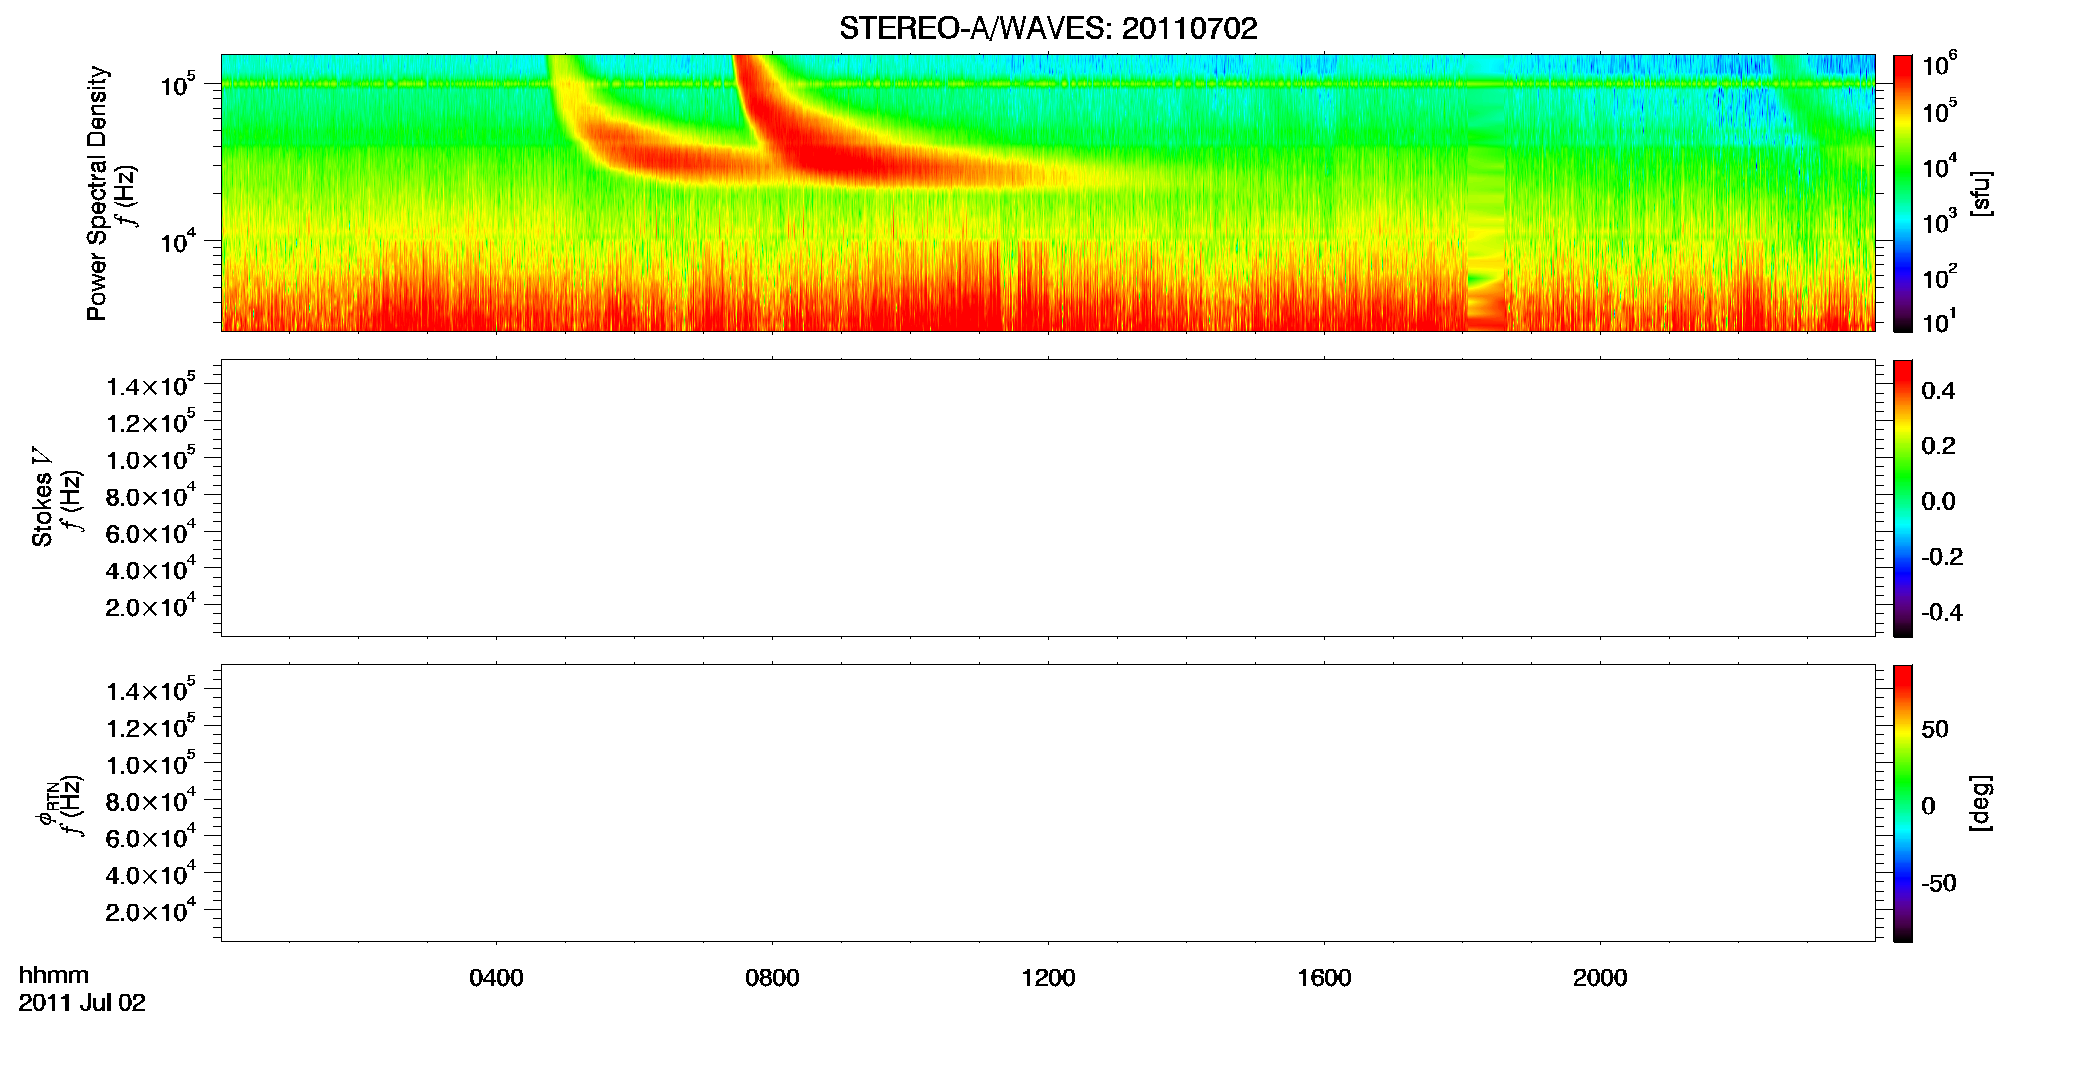Click the Stokes V colorbar
Image resolution: width=2096 pixels, height=1080 pixels.
(x=1902, y=498)
